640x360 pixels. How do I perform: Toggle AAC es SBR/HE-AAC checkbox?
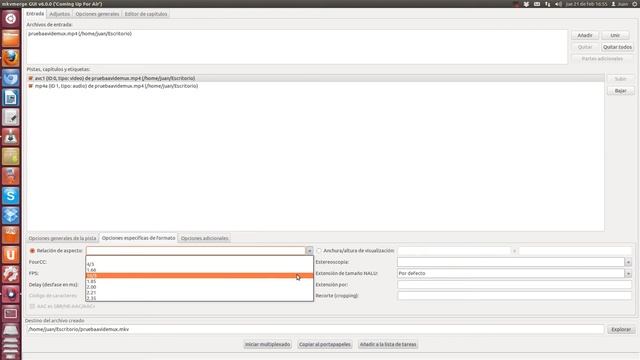[32, 306]
